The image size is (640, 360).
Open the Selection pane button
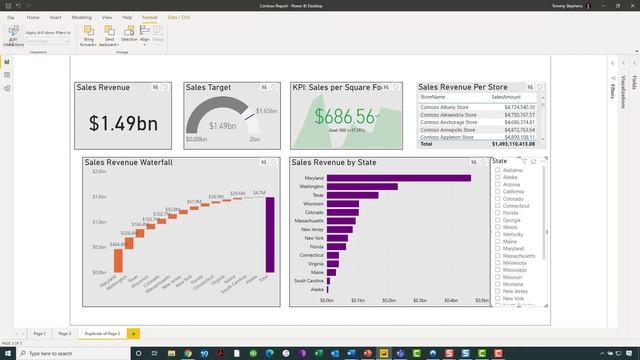[129, 34]
